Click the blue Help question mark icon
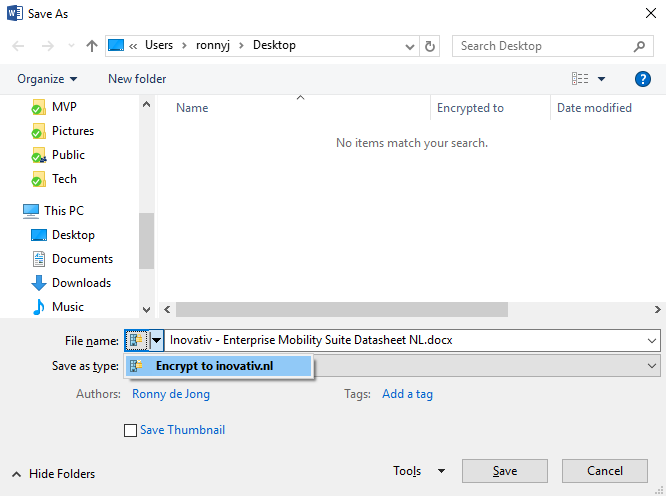This screenshot has width=666, height=496. tap(643, 79)
